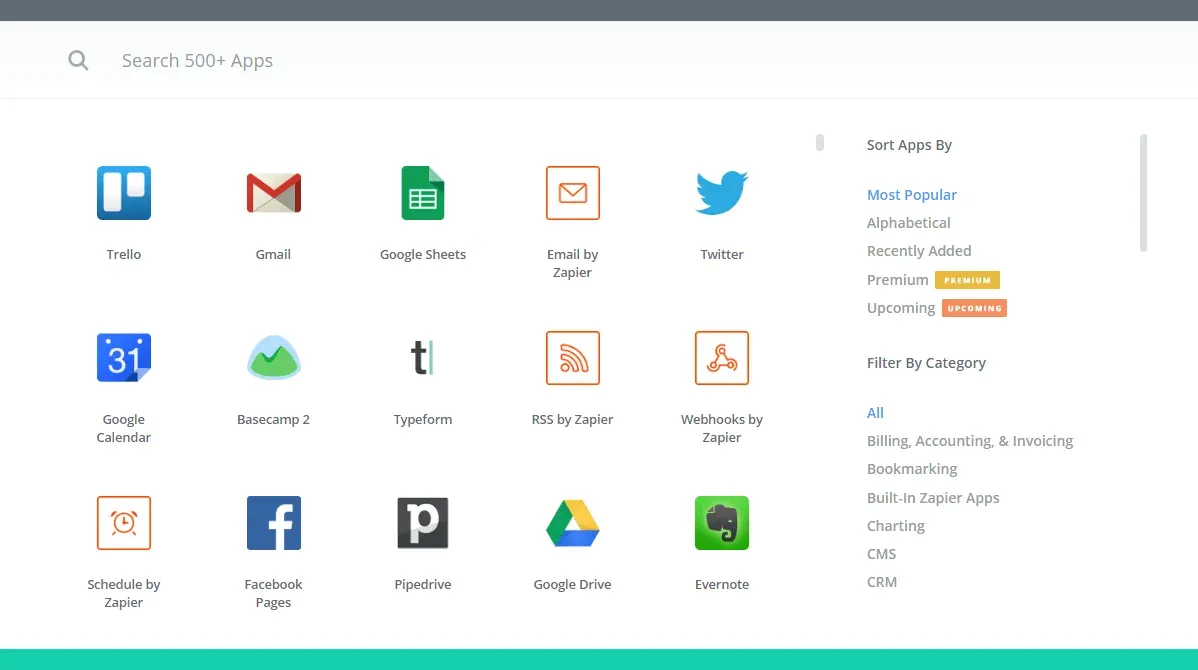Image resolution: width=1198 pixels, height=670 pixels.
Task: Click the search magnifier icon
Action: click(x=78, y=60)
